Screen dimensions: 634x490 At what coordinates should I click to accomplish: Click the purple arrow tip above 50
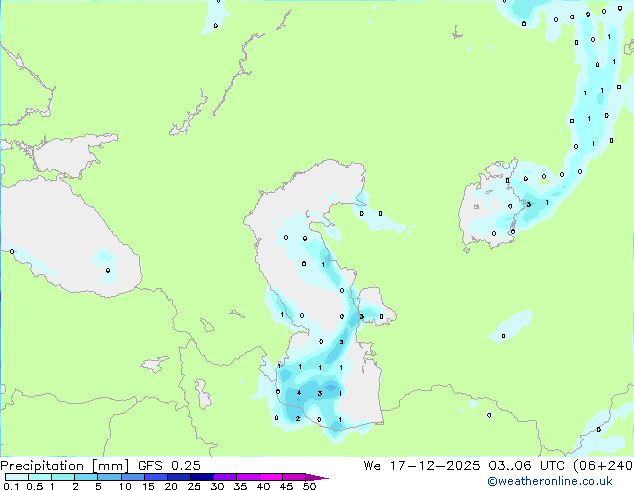coord(317,477)
